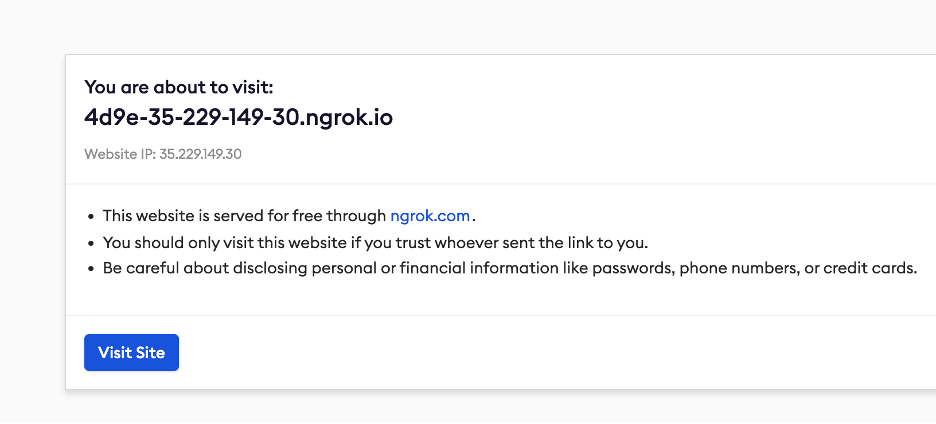
Task: Click the divider line above the Visit Site button
Action: (x=501, y=315)
